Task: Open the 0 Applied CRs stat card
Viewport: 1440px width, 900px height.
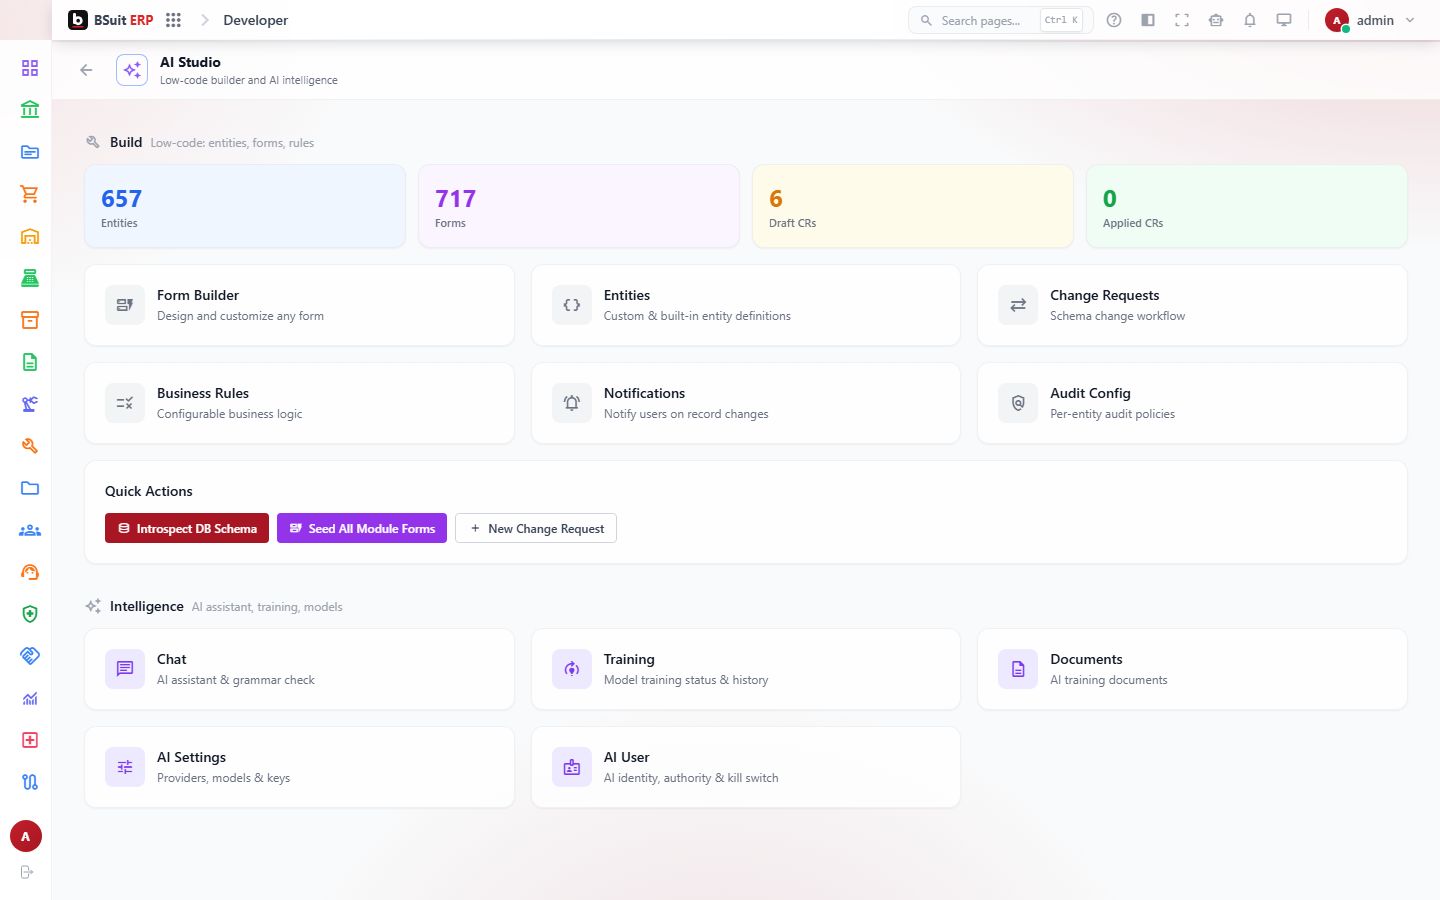Action: (x=1247, y=206)
